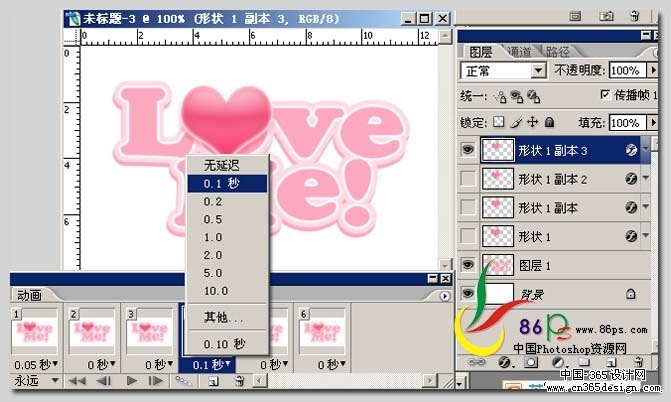Expand effects of 形状 1 副本 3
Image resolution: width=671 pixels, height=402 pixels.
[645, 149]
